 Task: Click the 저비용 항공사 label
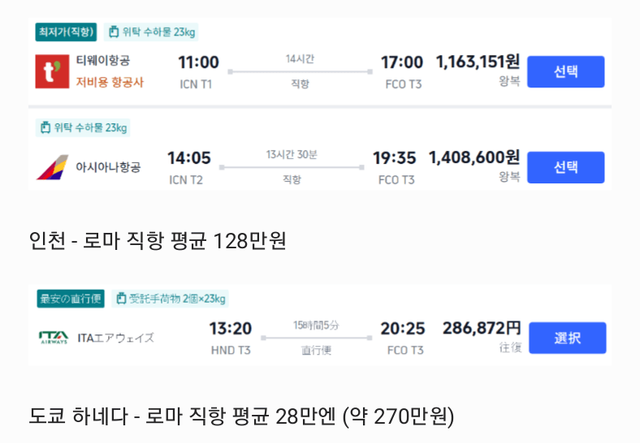tap(109, 82)
